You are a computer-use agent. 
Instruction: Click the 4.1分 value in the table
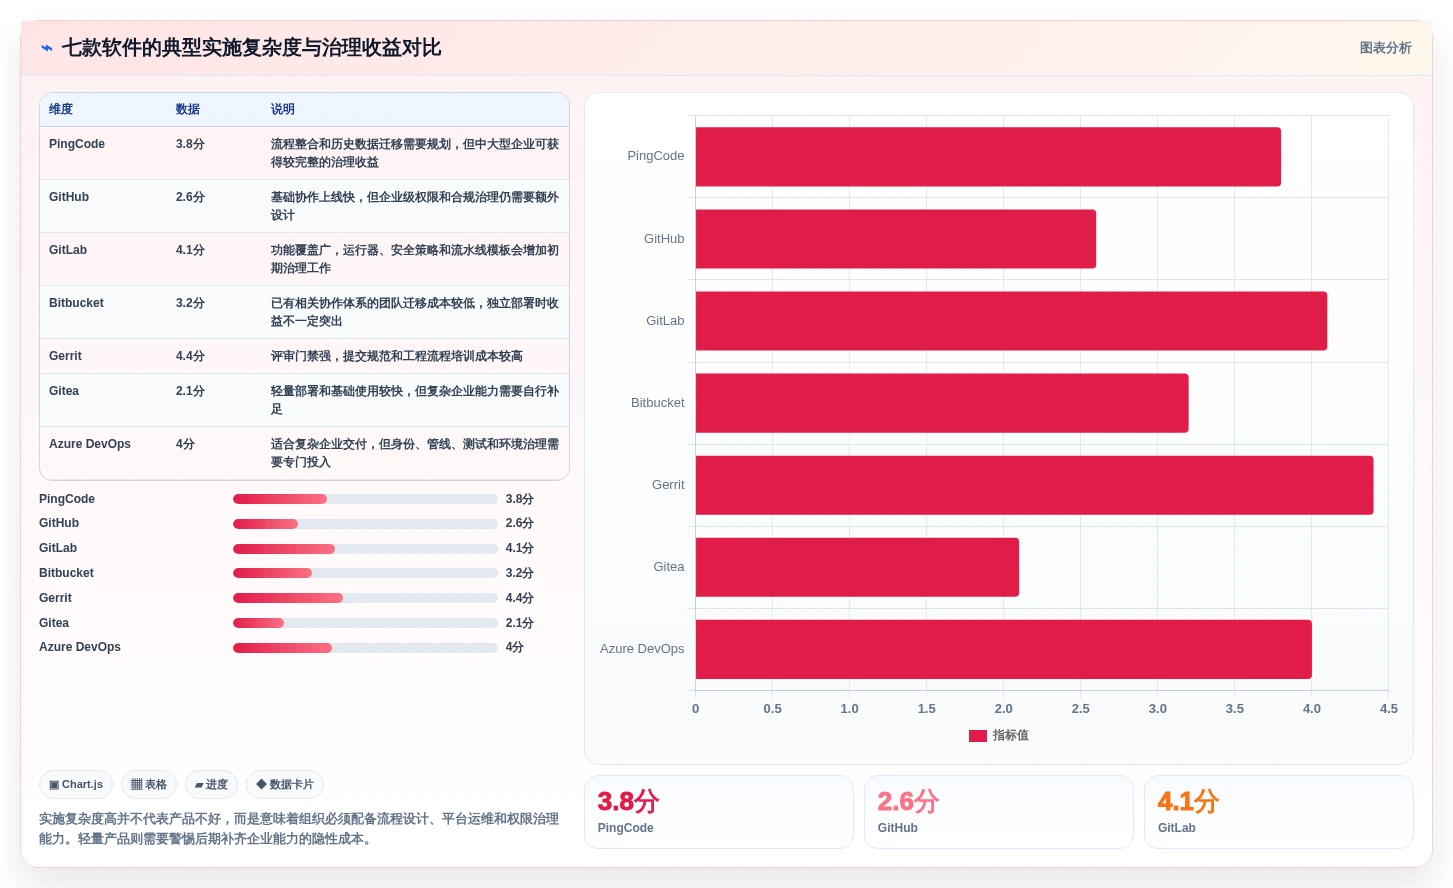click(190, 250)
